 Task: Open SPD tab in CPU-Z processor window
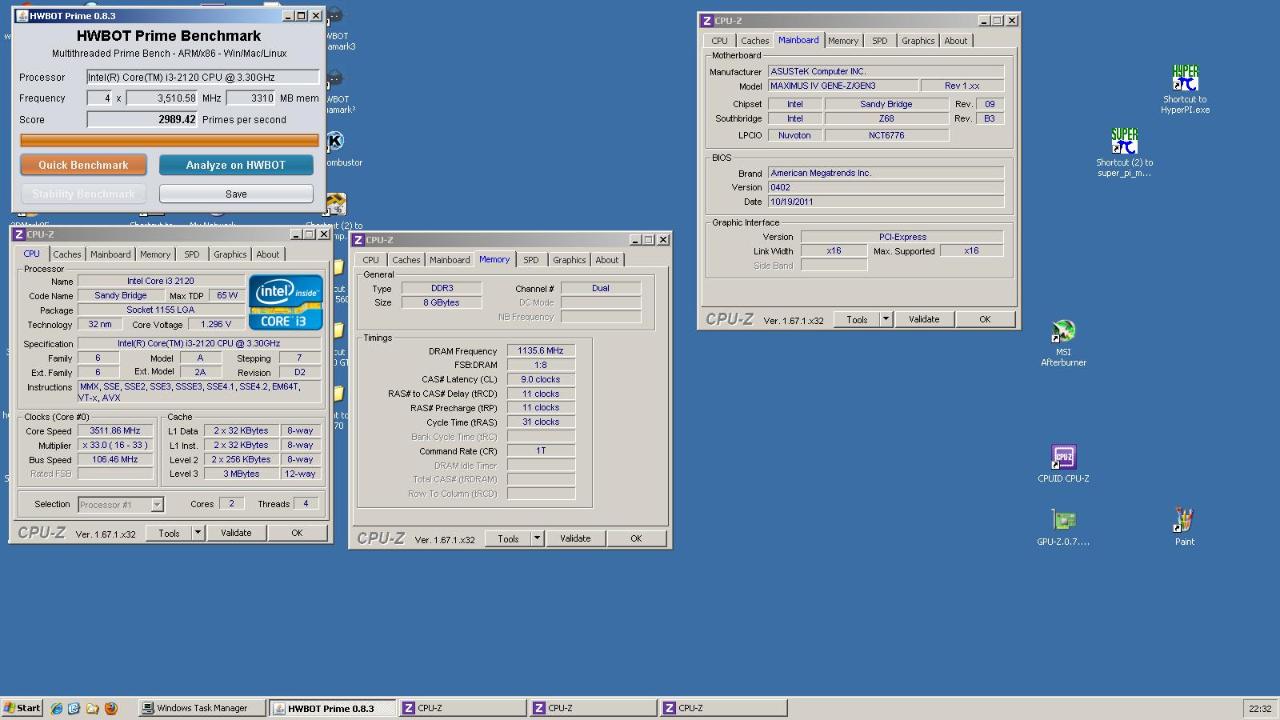[191, 254]
